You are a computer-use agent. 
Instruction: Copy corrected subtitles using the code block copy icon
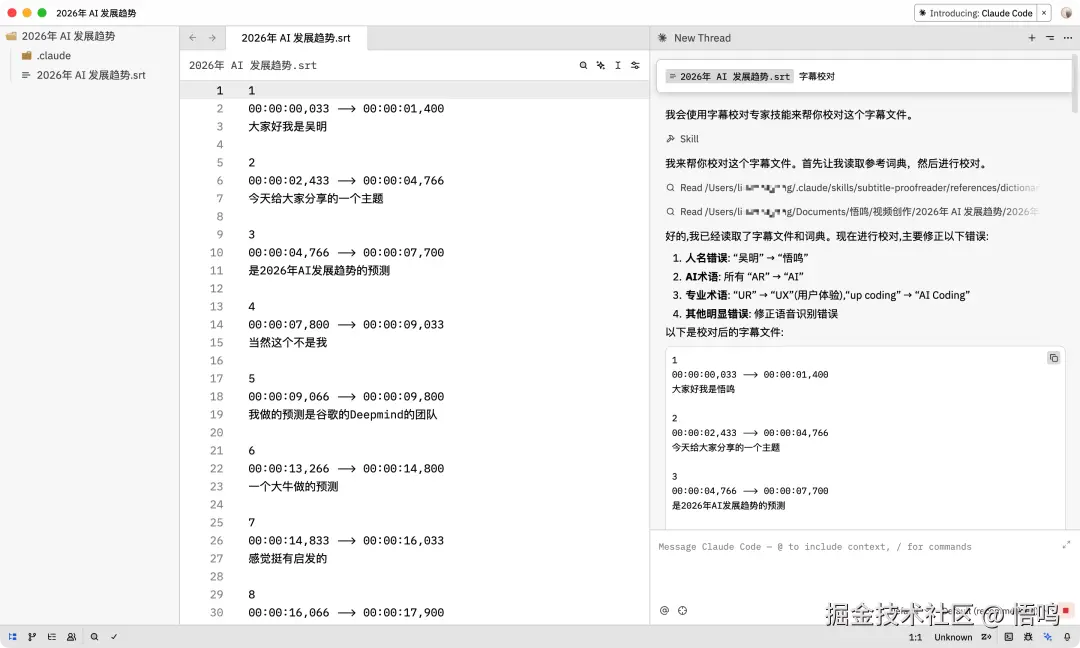point(1053,358)
